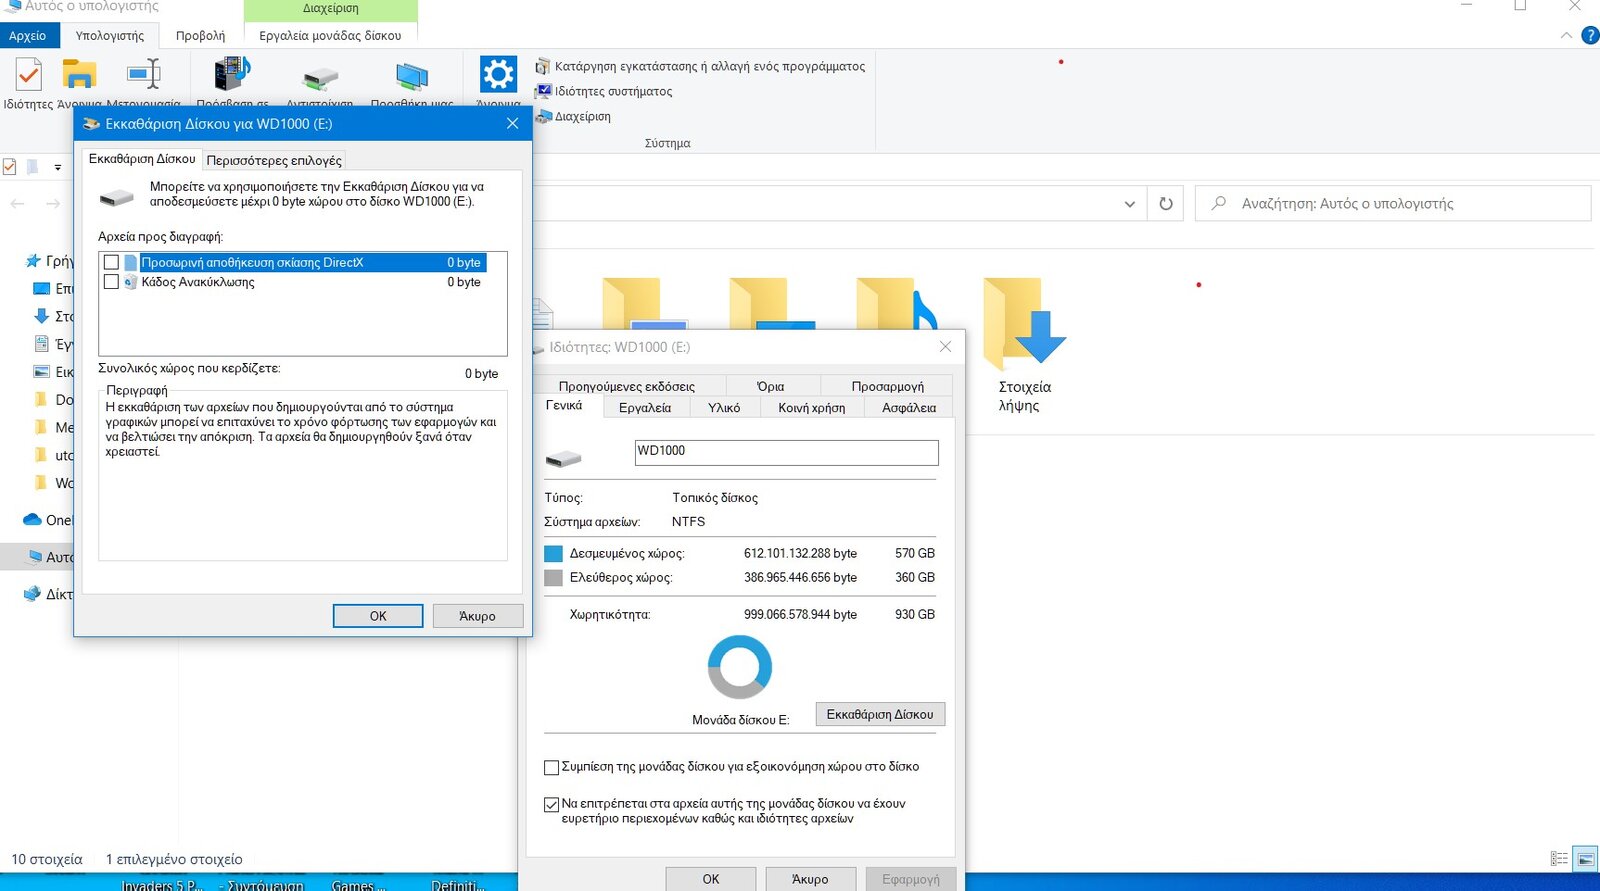The height and width of the screenshot is (891, 1600).
Task: Open Settings via the blue gear icon
Action: click(498, 75)
